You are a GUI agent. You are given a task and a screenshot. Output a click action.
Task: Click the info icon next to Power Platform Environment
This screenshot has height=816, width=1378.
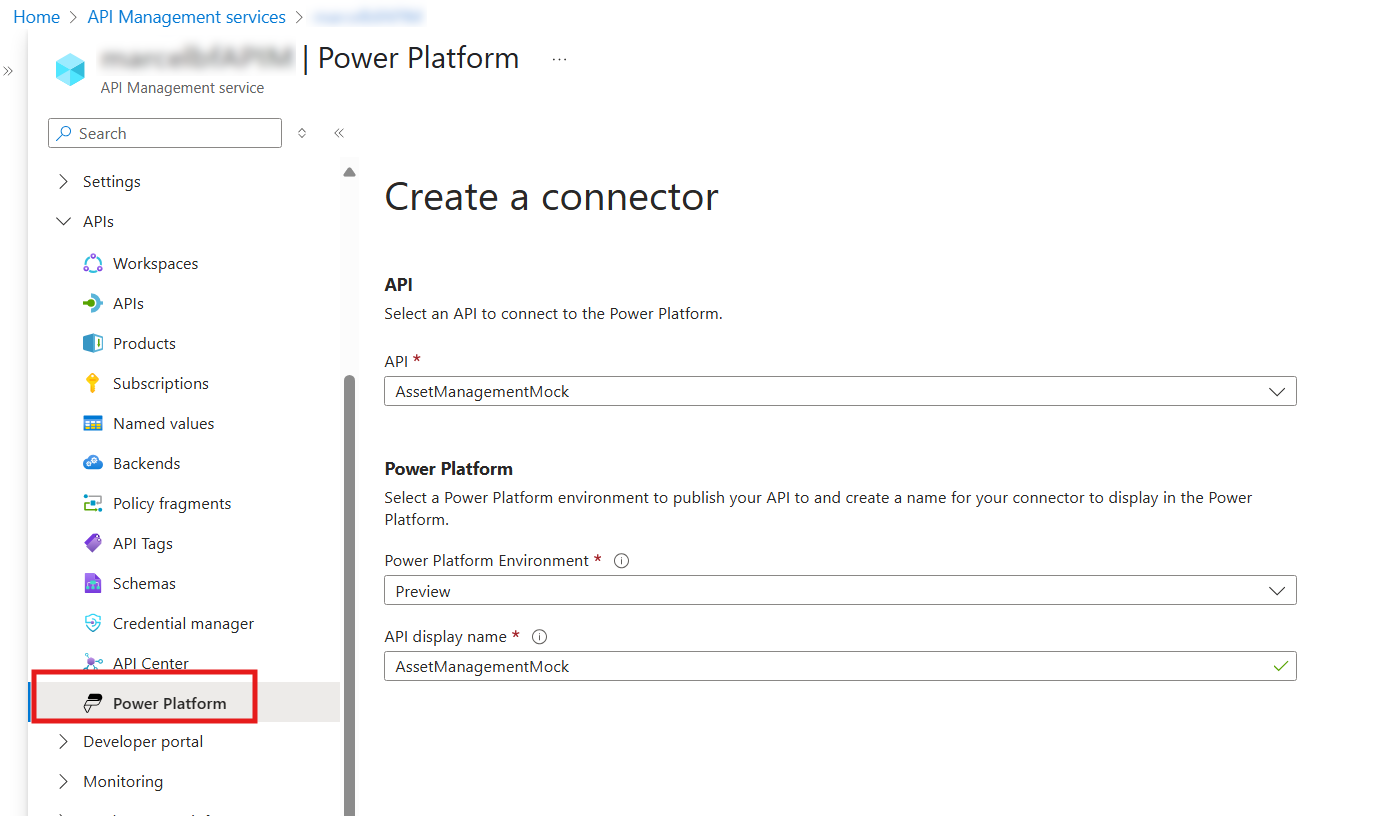[x=621, y=560]
